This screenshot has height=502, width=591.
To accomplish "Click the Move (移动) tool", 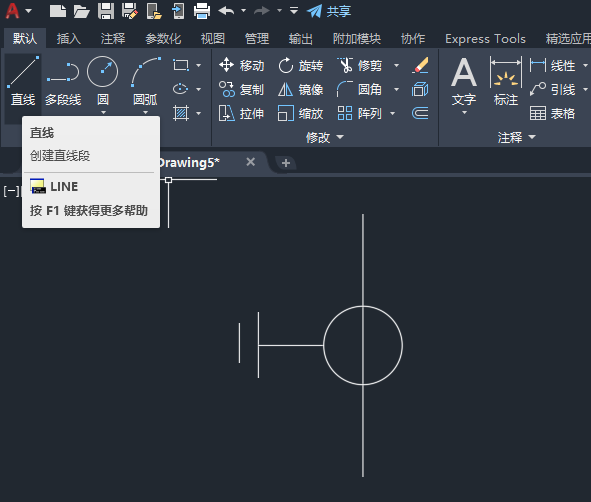I will click(x=242, y=66).
